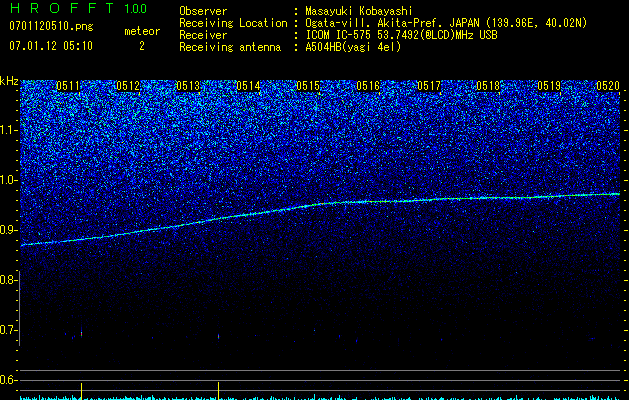Click the 0515 time marker
This screenshot has height=400, width=629.
pyautogui.click(x=308, y=86)
